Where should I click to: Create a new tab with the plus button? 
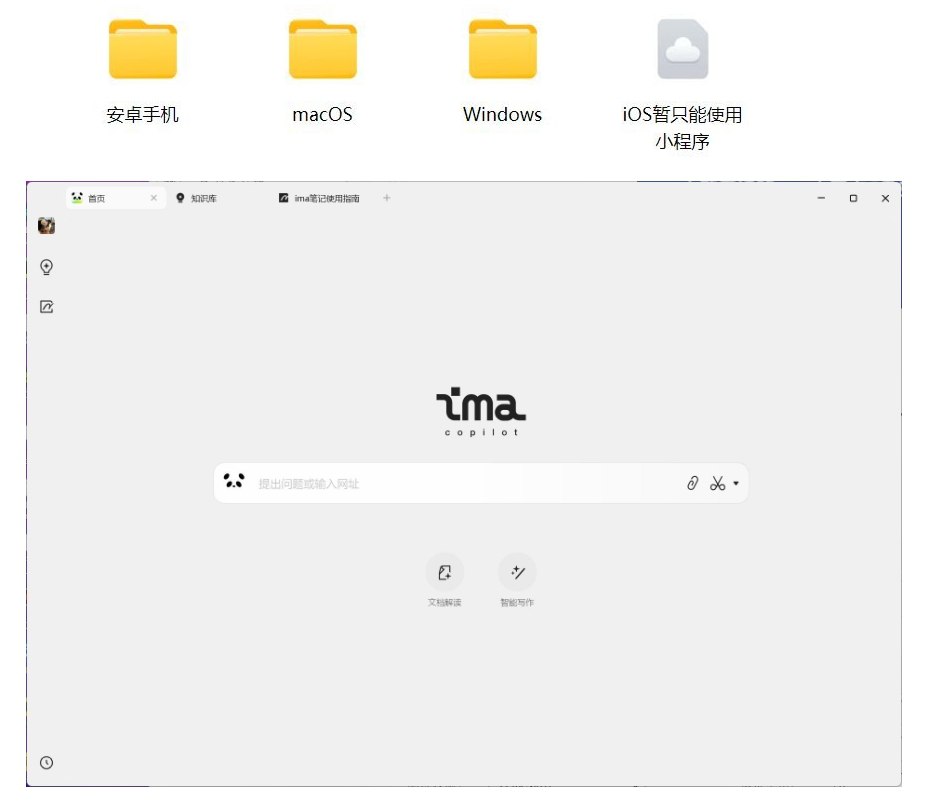[x=386, y=198]
